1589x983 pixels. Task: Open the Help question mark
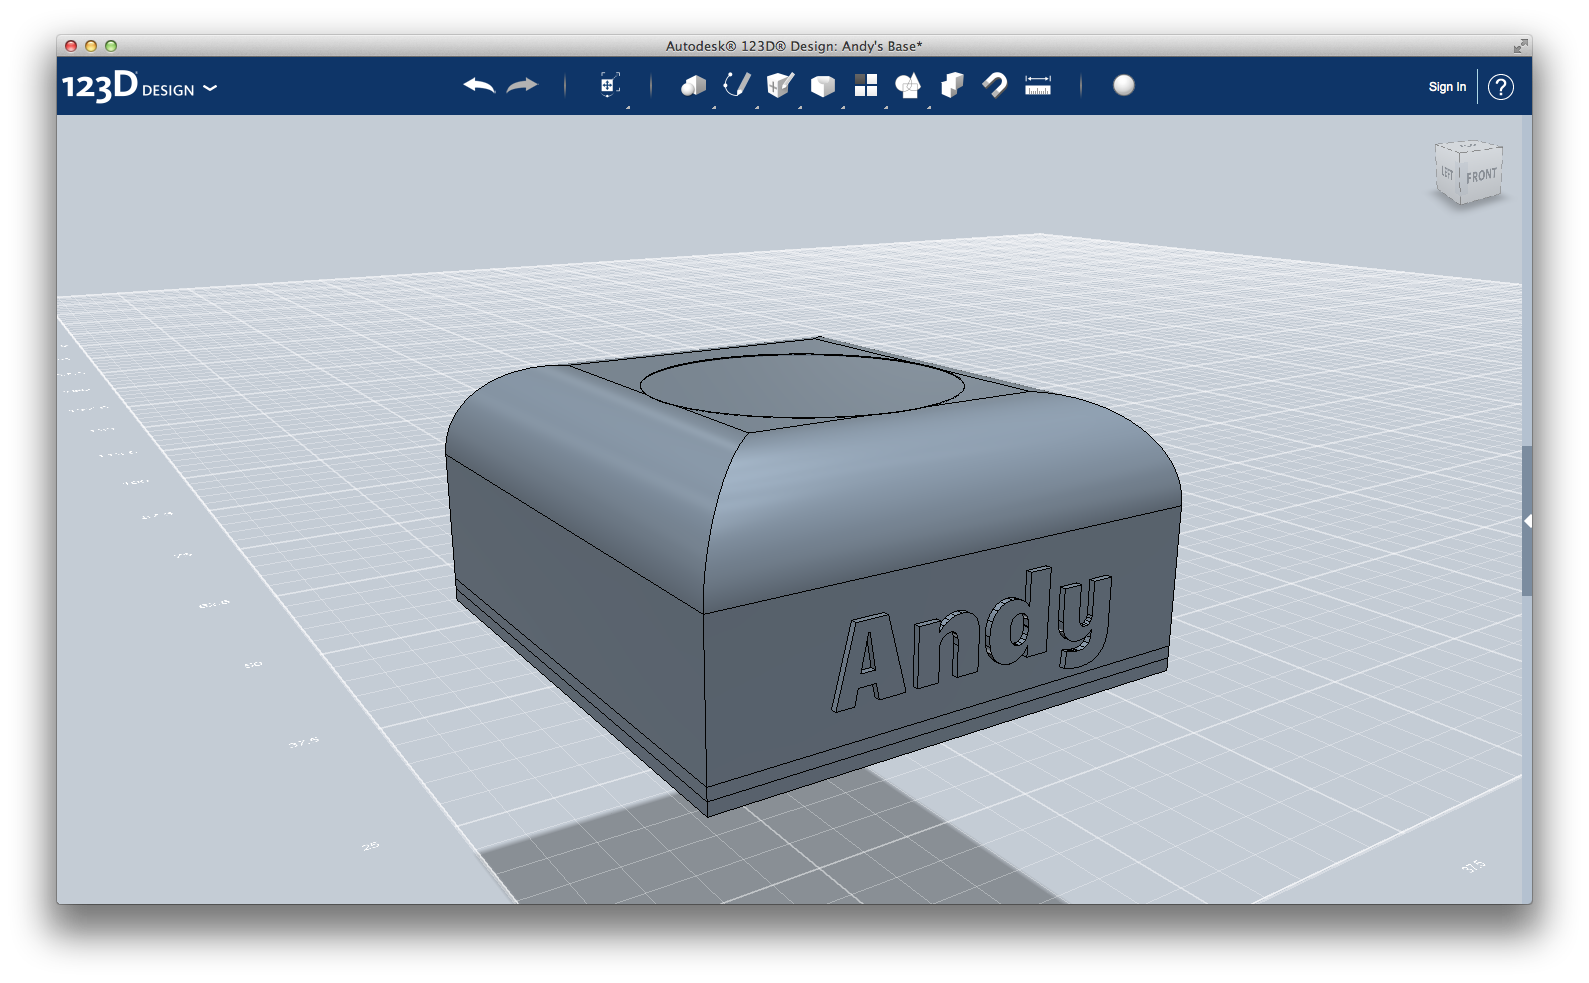1500,87
